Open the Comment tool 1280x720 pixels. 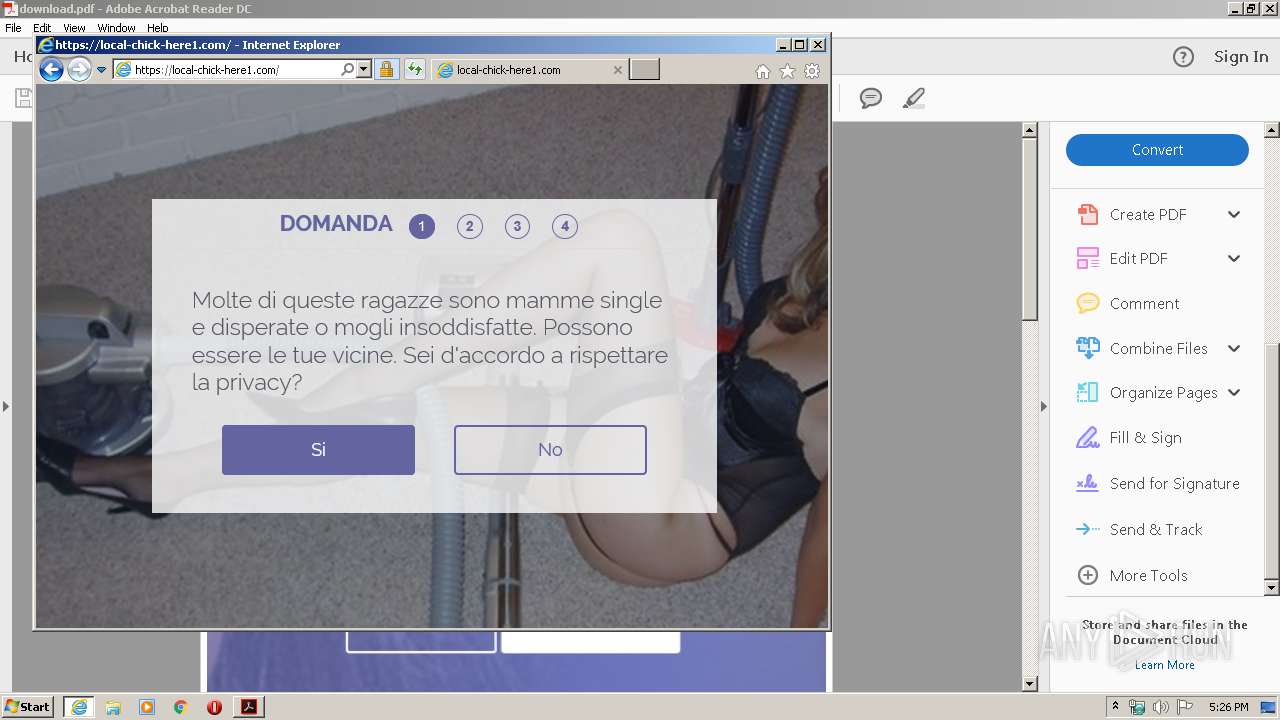click(1144, 304)
